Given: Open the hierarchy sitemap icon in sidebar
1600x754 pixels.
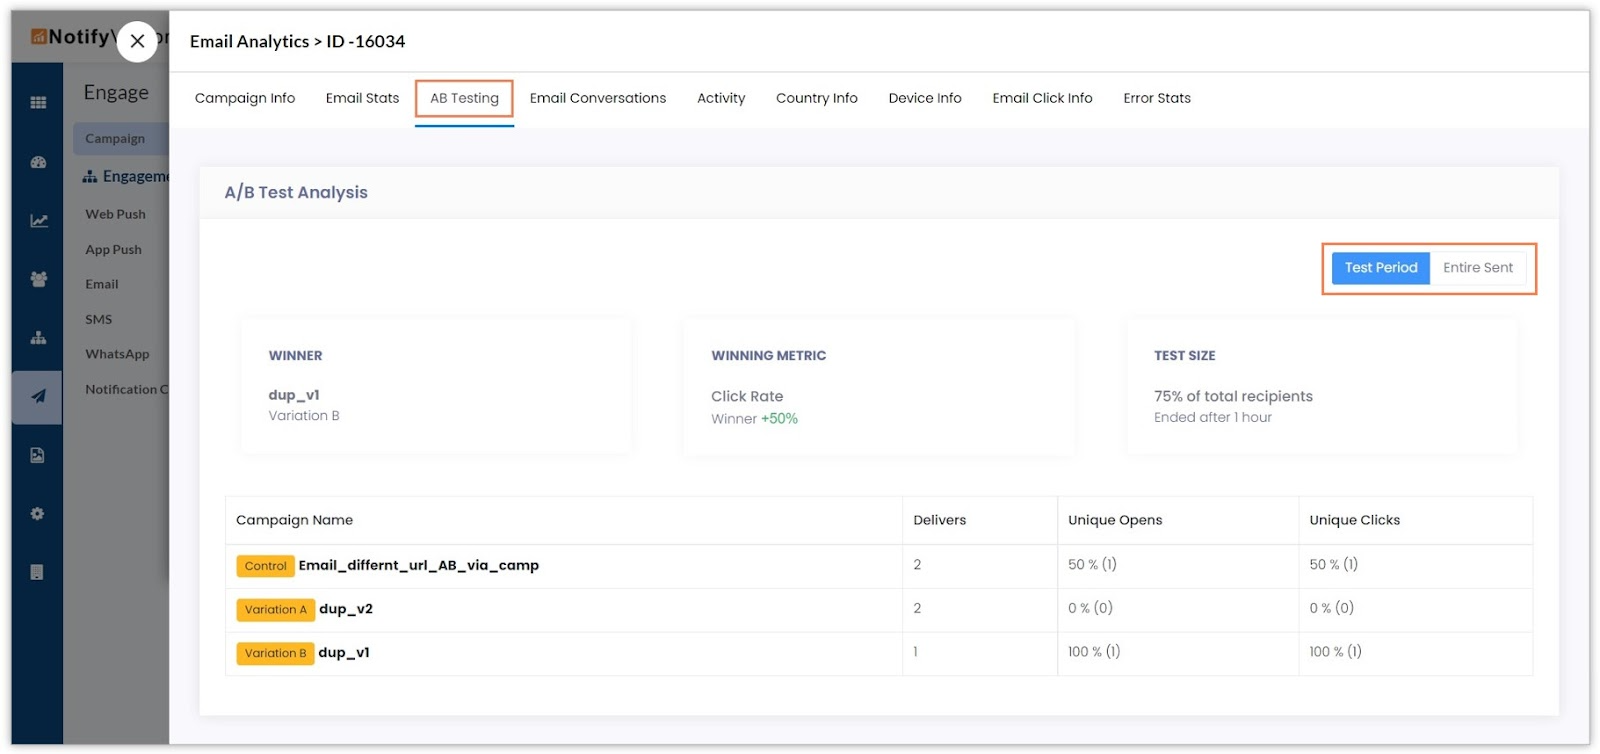Looking at the screenshot, I should pos(38,338).
